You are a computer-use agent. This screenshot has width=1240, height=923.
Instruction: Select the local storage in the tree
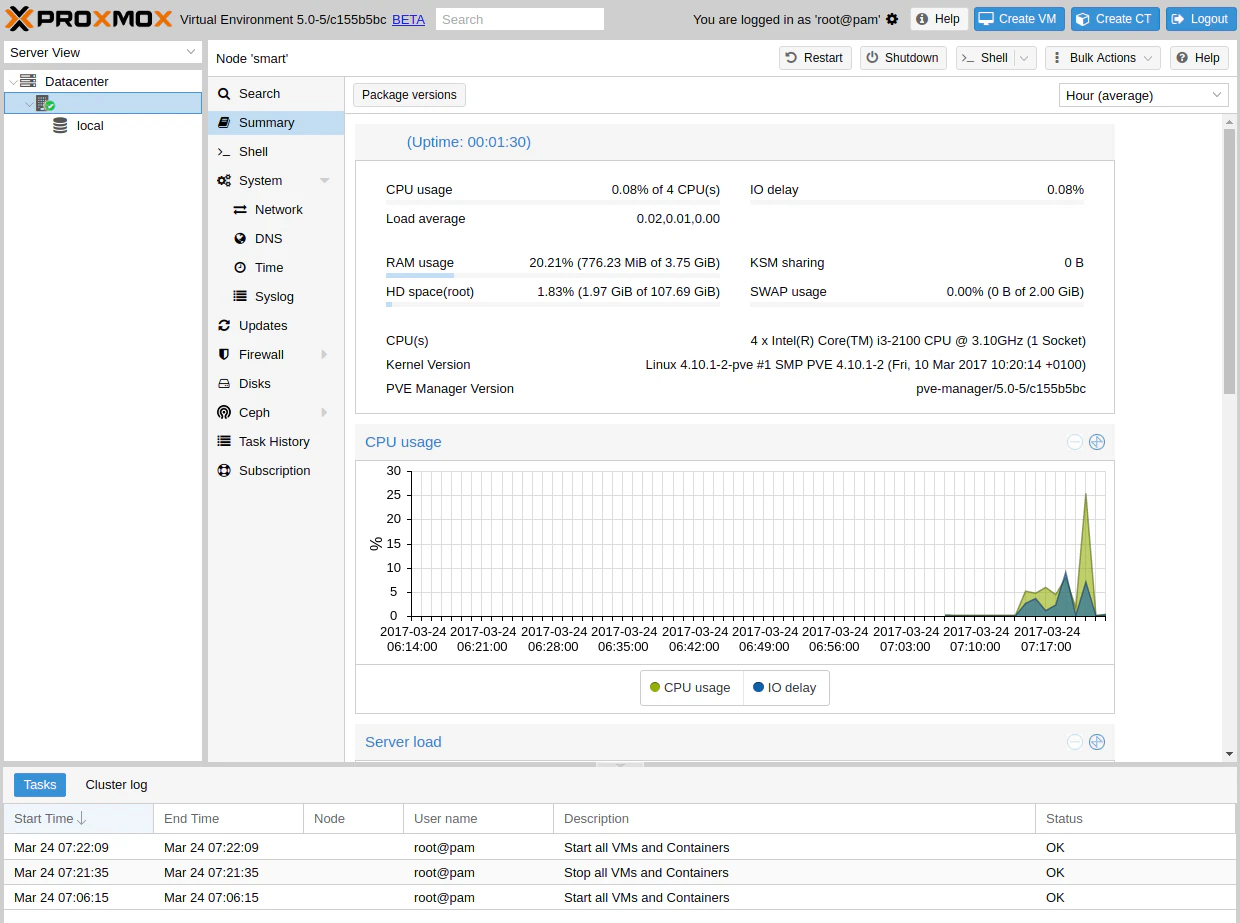(x=90, y=126)
